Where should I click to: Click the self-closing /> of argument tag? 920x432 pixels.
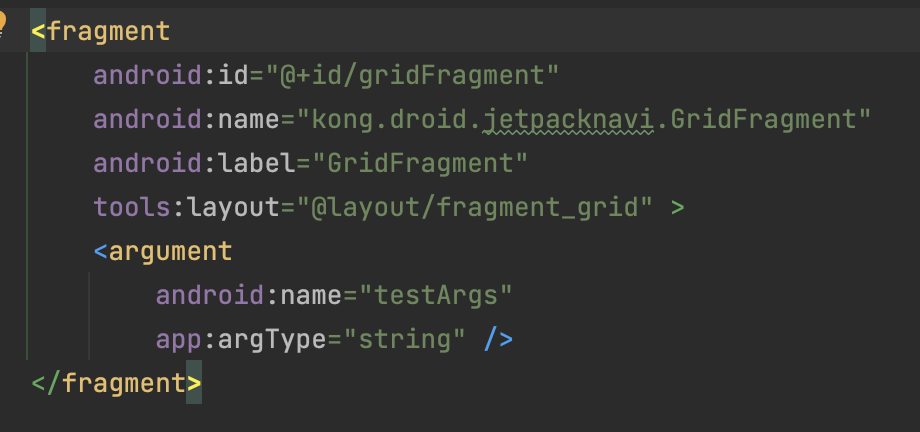coord(498,339)
